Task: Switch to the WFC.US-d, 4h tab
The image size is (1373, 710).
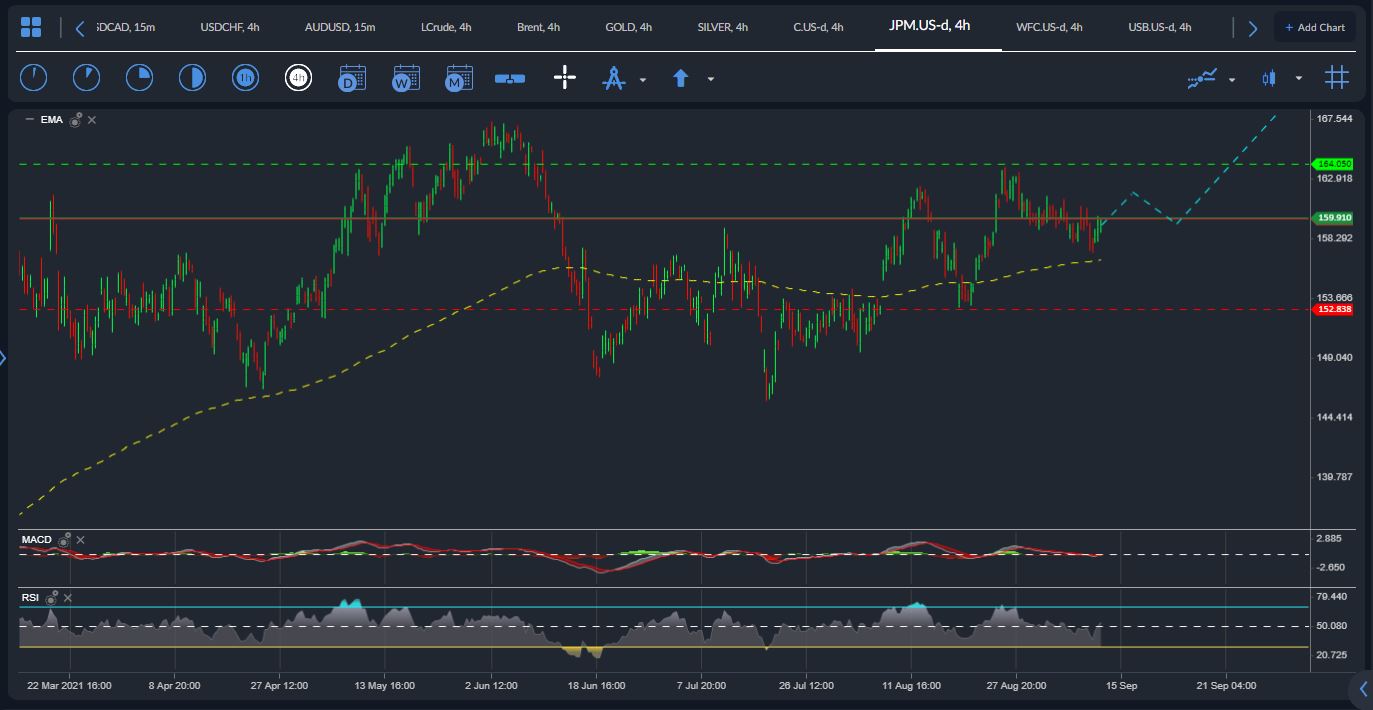Action: pos(1049,27)
